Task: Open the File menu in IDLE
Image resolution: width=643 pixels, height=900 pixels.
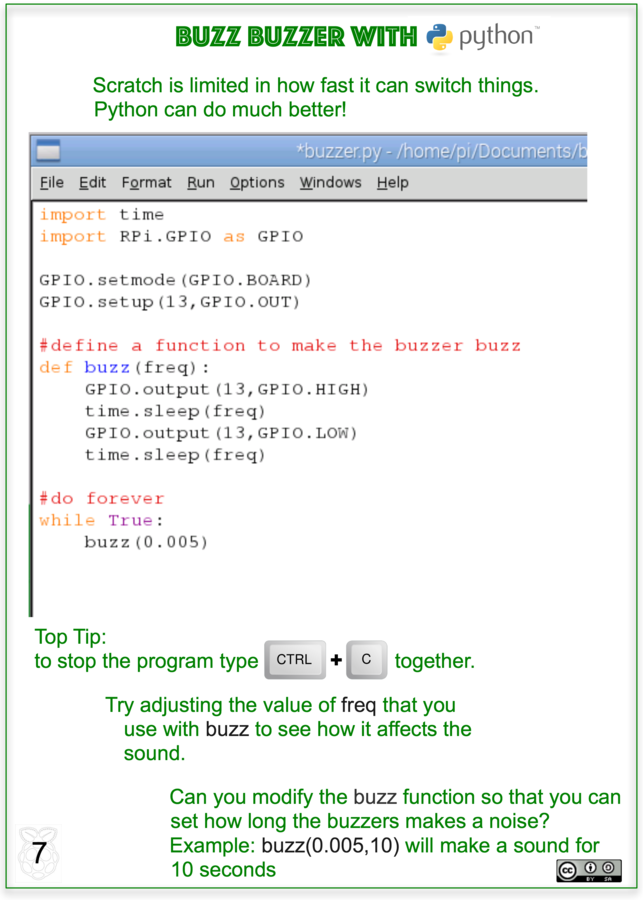Action: 52,183
